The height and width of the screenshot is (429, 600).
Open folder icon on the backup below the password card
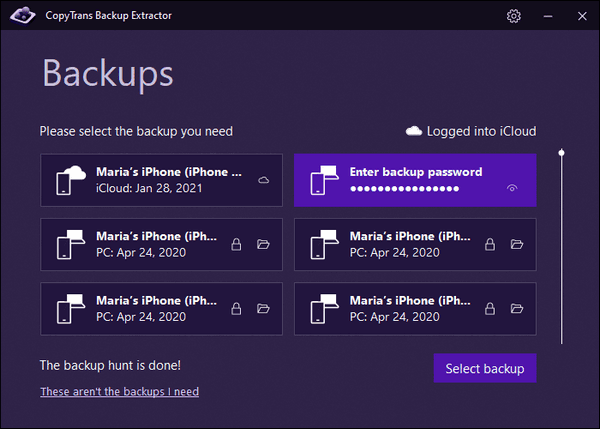[517, 244]
